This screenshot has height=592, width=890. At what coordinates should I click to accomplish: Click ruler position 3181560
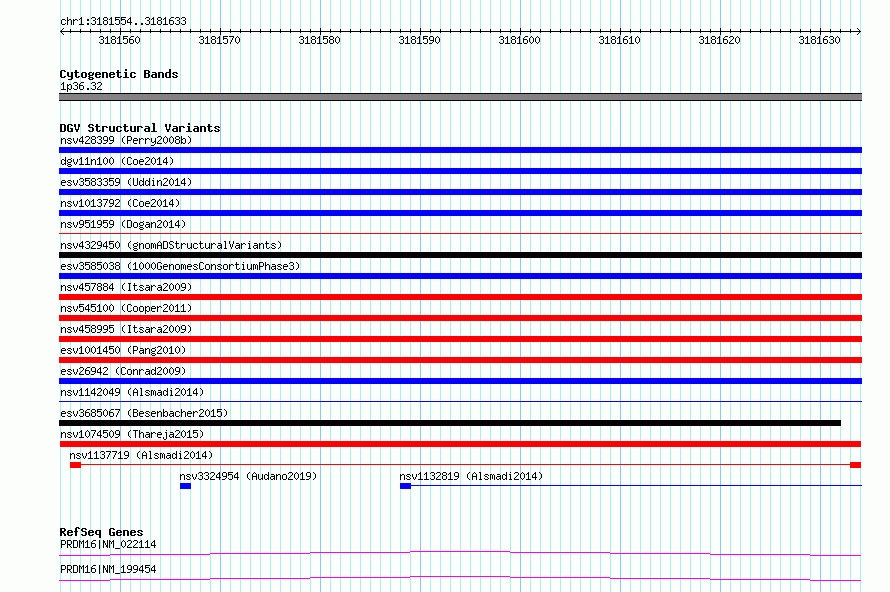[x=120, y=40]
